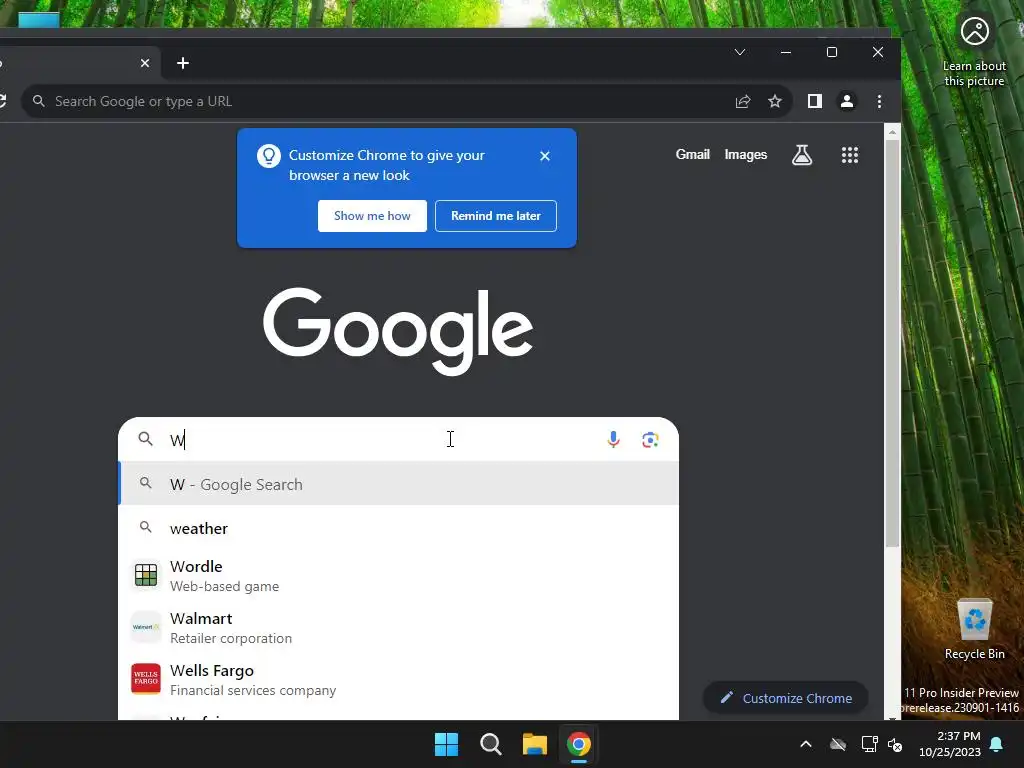Click the Wordle grid thumbnail
The width and height of the screenshot is (1024, 768).
coord(146,575)
